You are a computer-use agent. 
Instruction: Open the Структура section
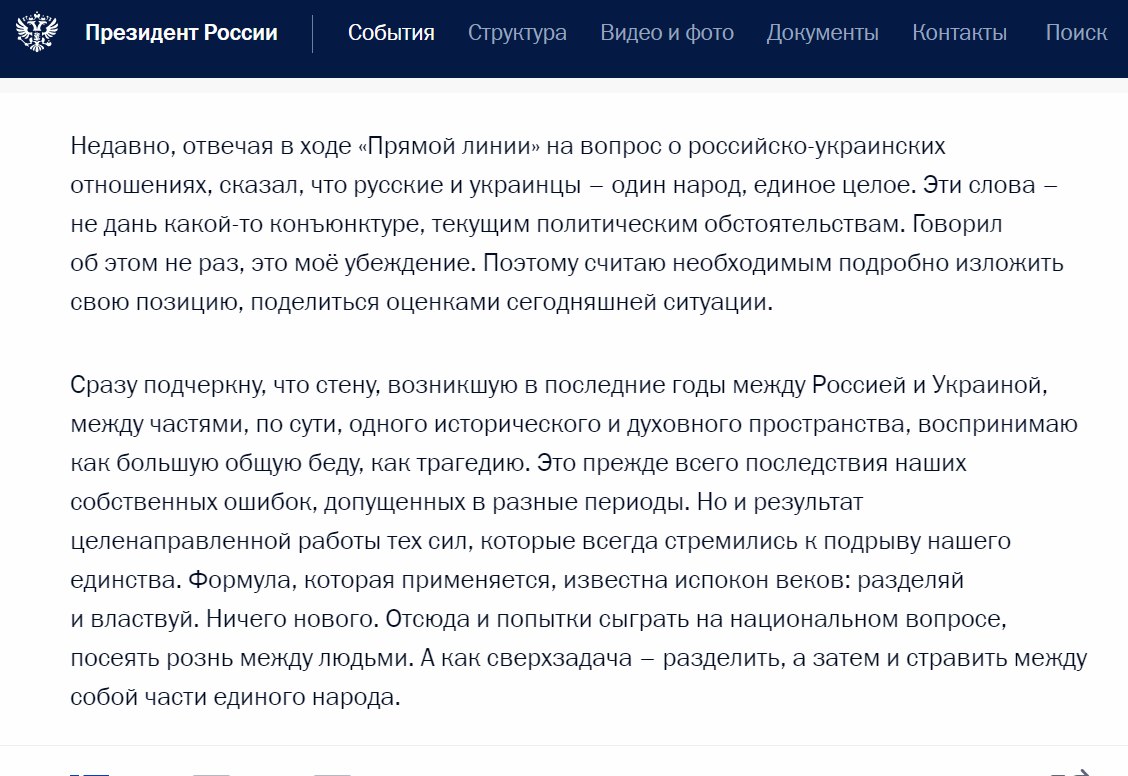pos(517,33)
